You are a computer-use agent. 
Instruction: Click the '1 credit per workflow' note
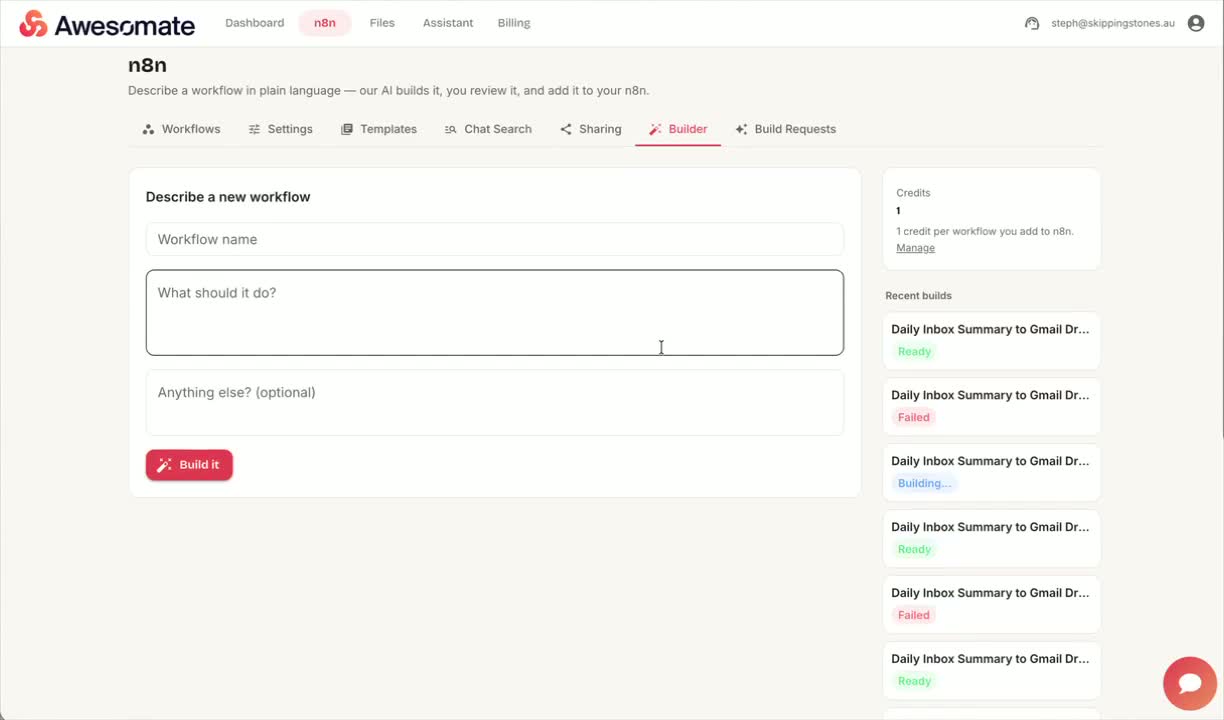[984, 231]
